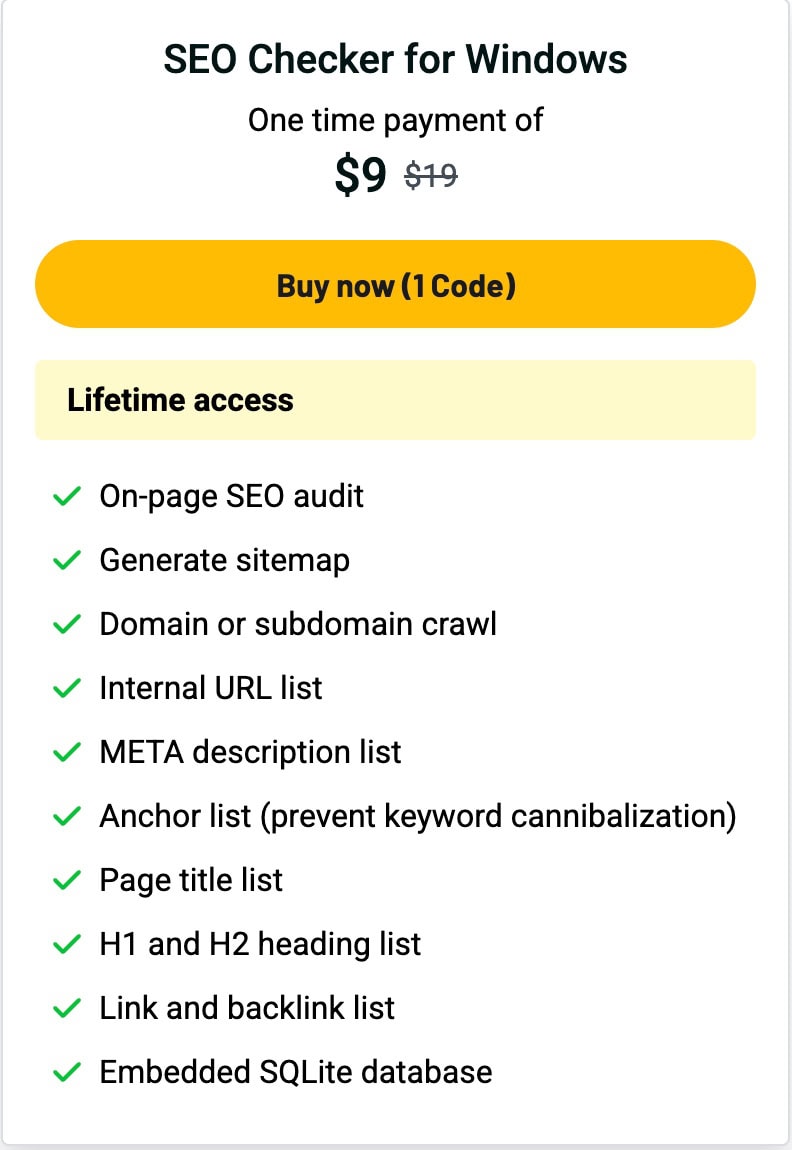Click the crossed-out $19 original price
The height and width of the screenshot is (1150, 792).
(x=431, y=176)
